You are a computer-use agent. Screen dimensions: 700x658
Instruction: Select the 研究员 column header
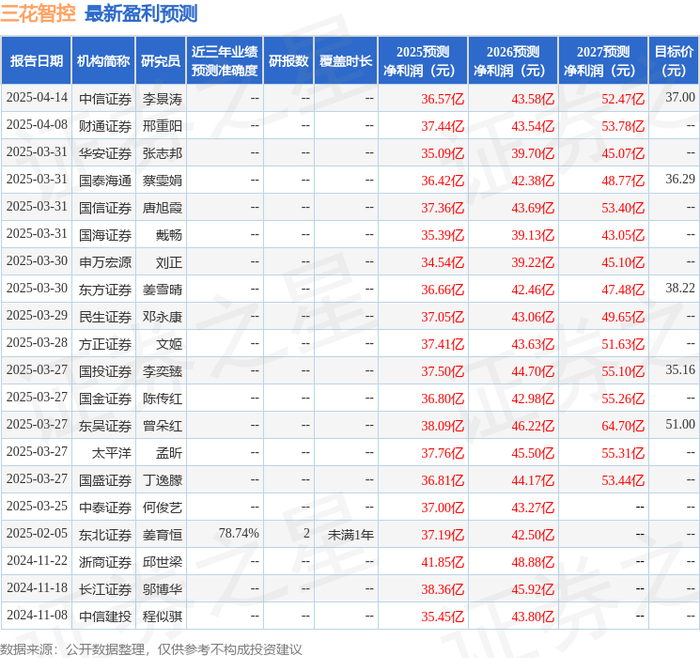(161, 61)
